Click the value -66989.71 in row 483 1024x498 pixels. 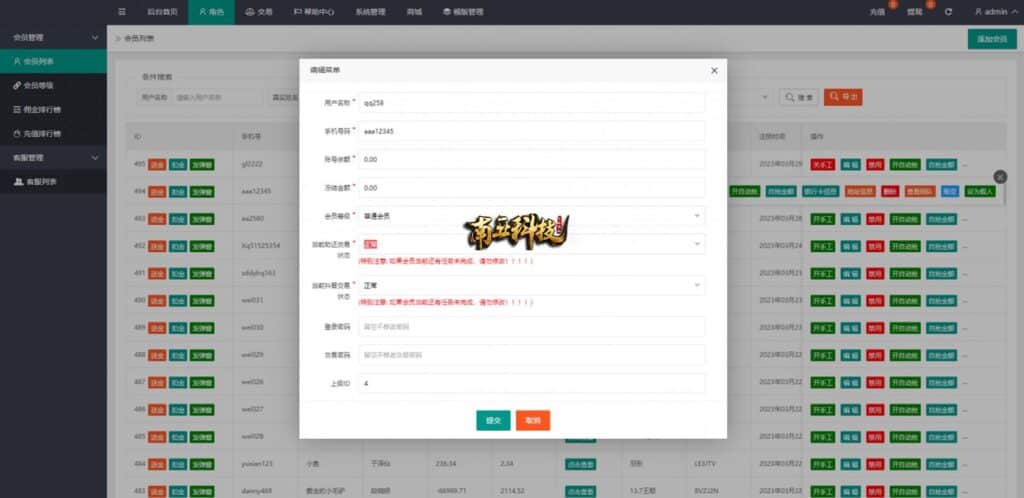click(452, 491)
